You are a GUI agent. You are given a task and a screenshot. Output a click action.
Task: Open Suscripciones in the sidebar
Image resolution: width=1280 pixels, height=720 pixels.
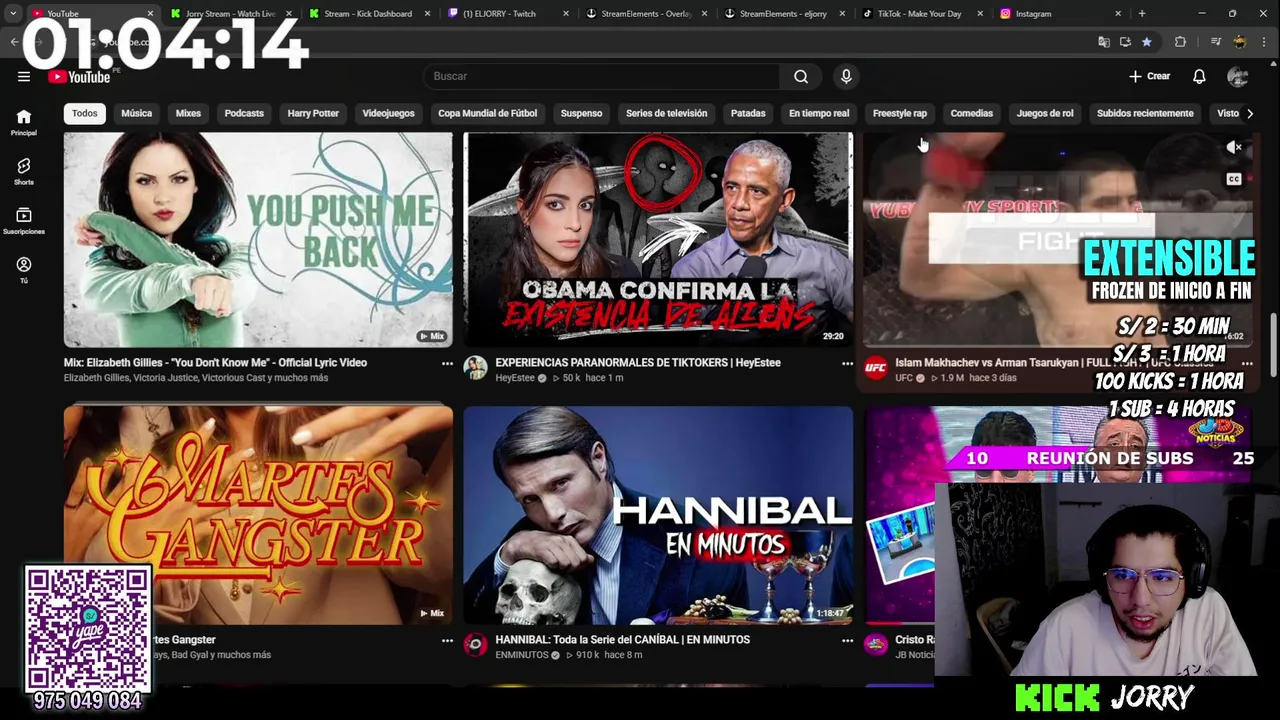(24, 221)
